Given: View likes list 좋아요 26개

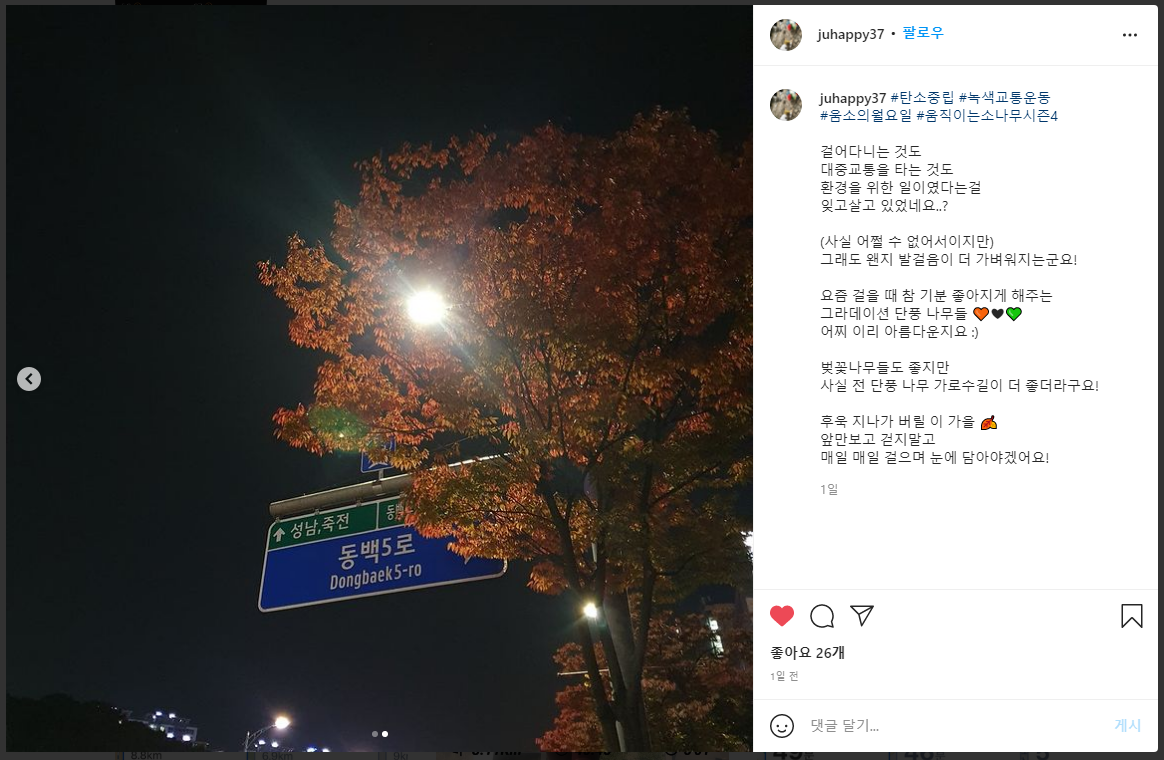Looking at the screenshot, I should pyautogui.click(x=807, y=653).
